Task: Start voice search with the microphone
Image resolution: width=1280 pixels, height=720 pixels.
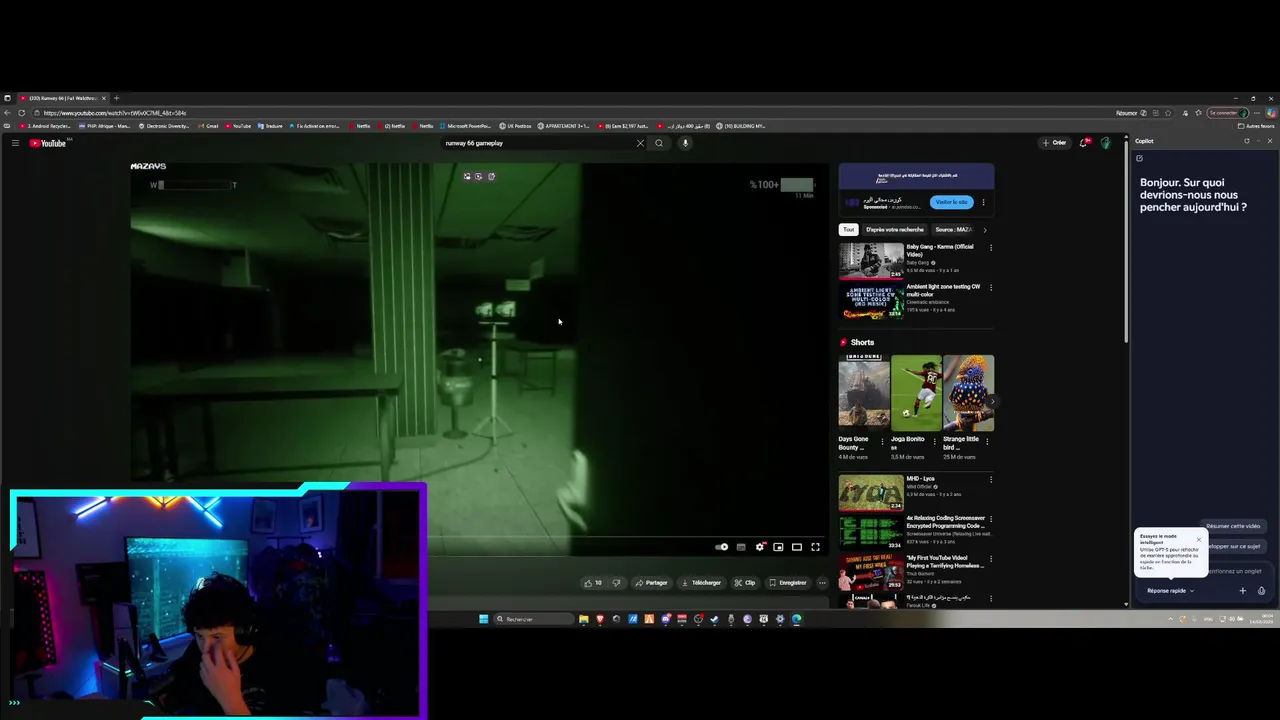Action: [x=685, y=143]
